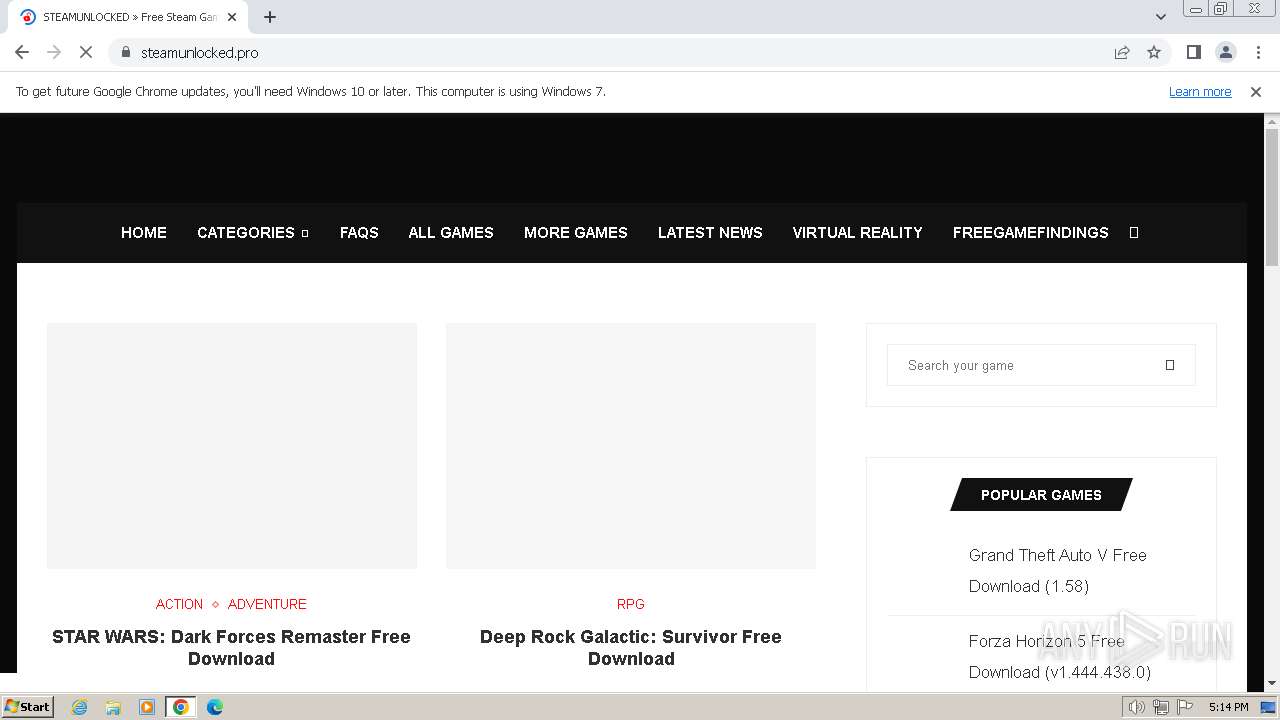
Task: Open media player from taskbar
Action: click(147, 707)
